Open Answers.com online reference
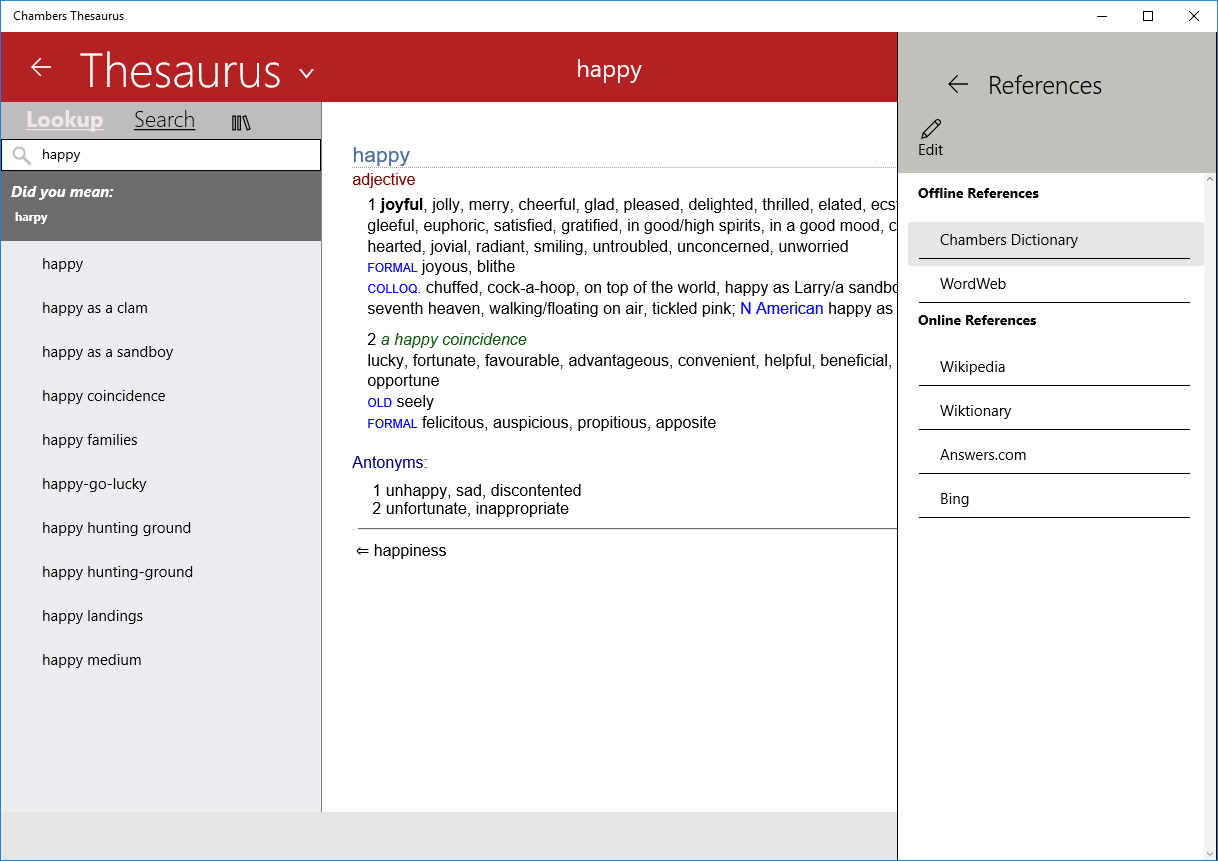Screen dimensions: 1218x861 (x=982, y=454)
